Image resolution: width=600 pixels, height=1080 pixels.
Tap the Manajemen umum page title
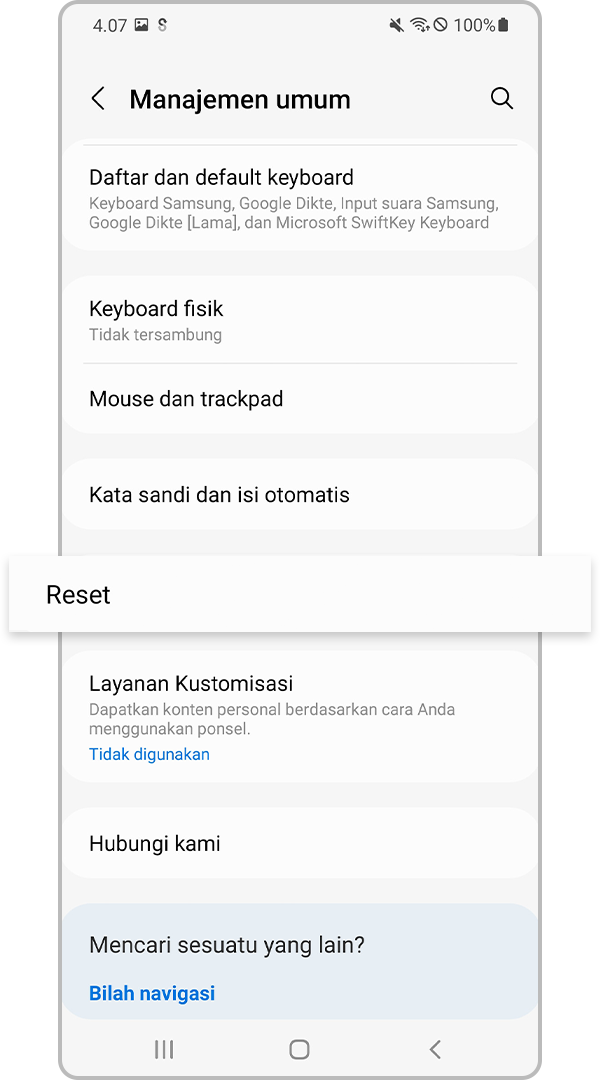click(240, 99)
